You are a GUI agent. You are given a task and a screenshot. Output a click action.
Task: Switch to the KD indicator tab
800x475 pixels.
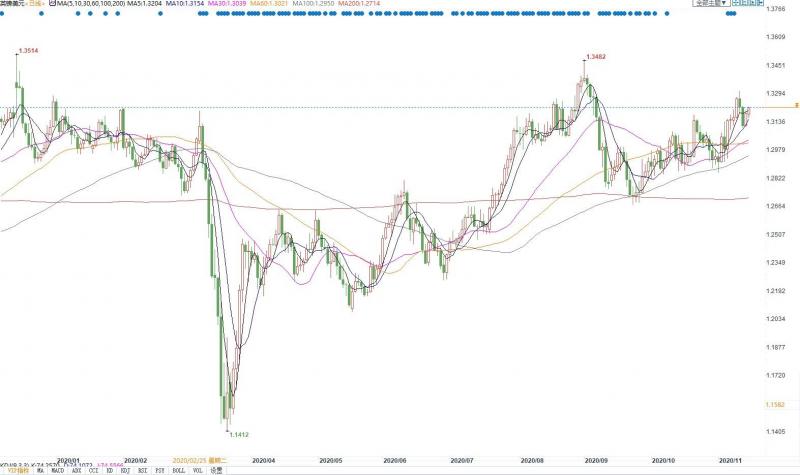(x=110, y=471)
